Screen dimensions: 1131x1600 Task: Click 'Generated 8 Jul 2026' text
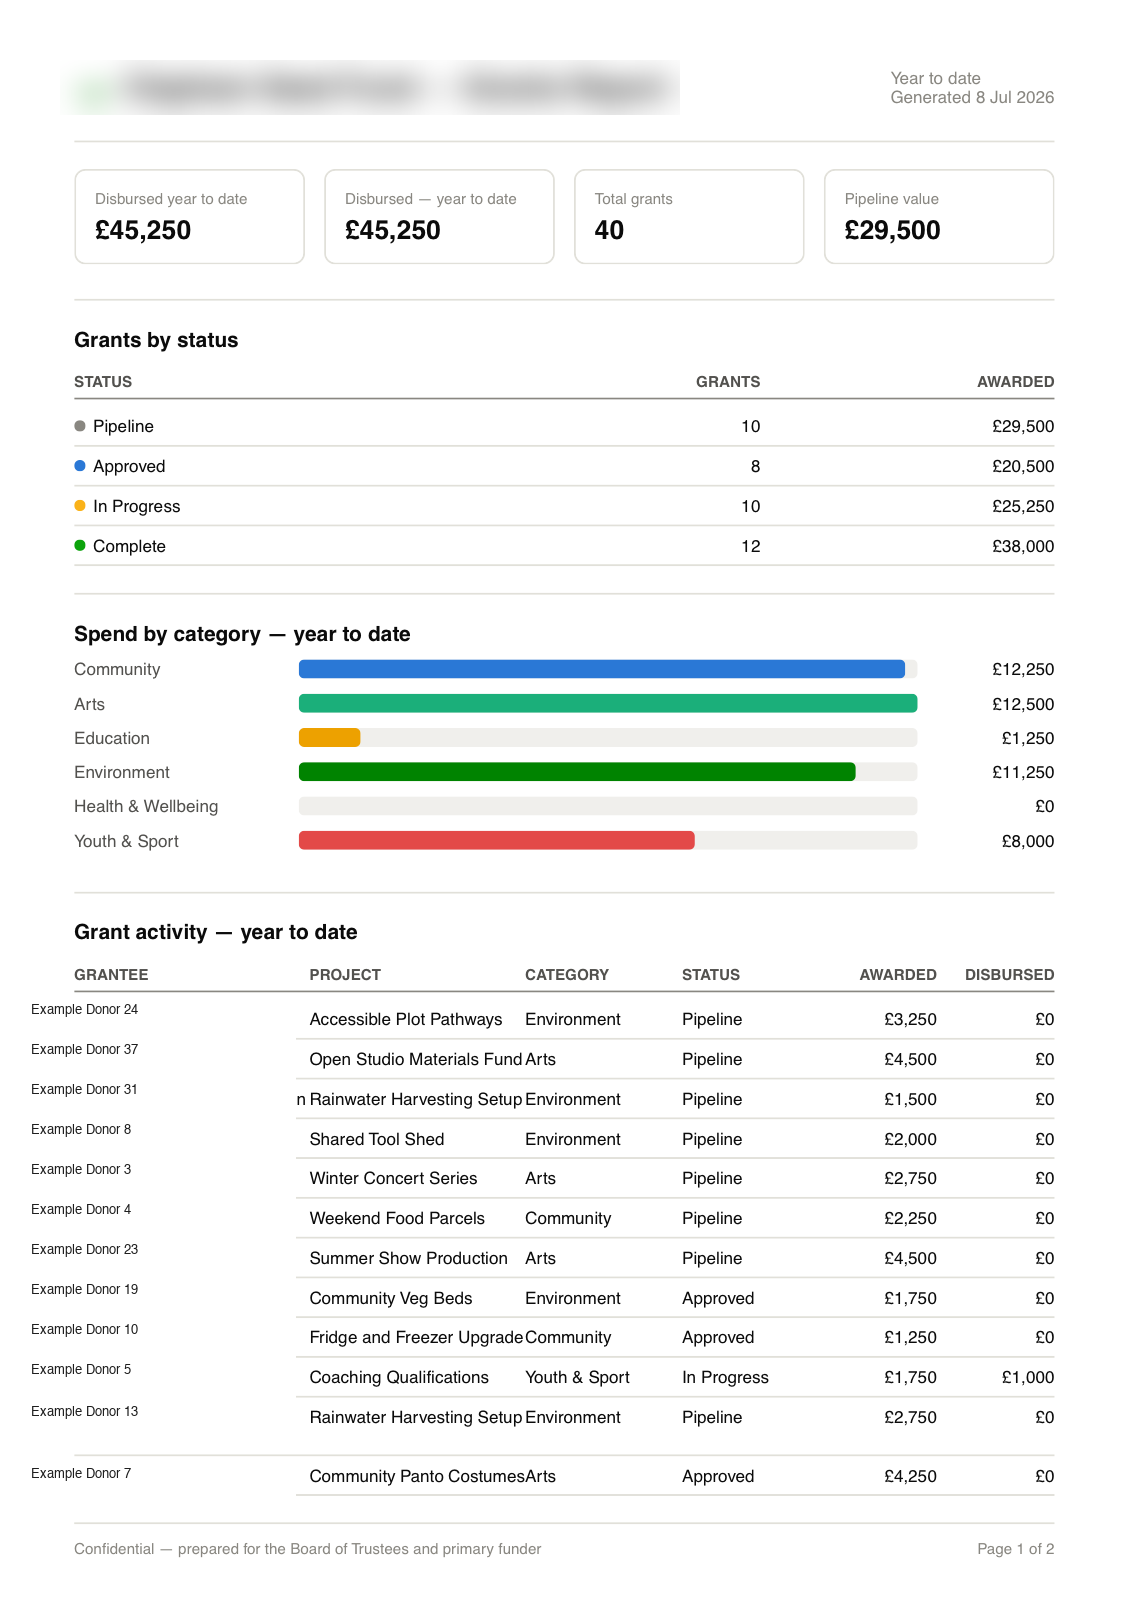click(x=972, y=97)
